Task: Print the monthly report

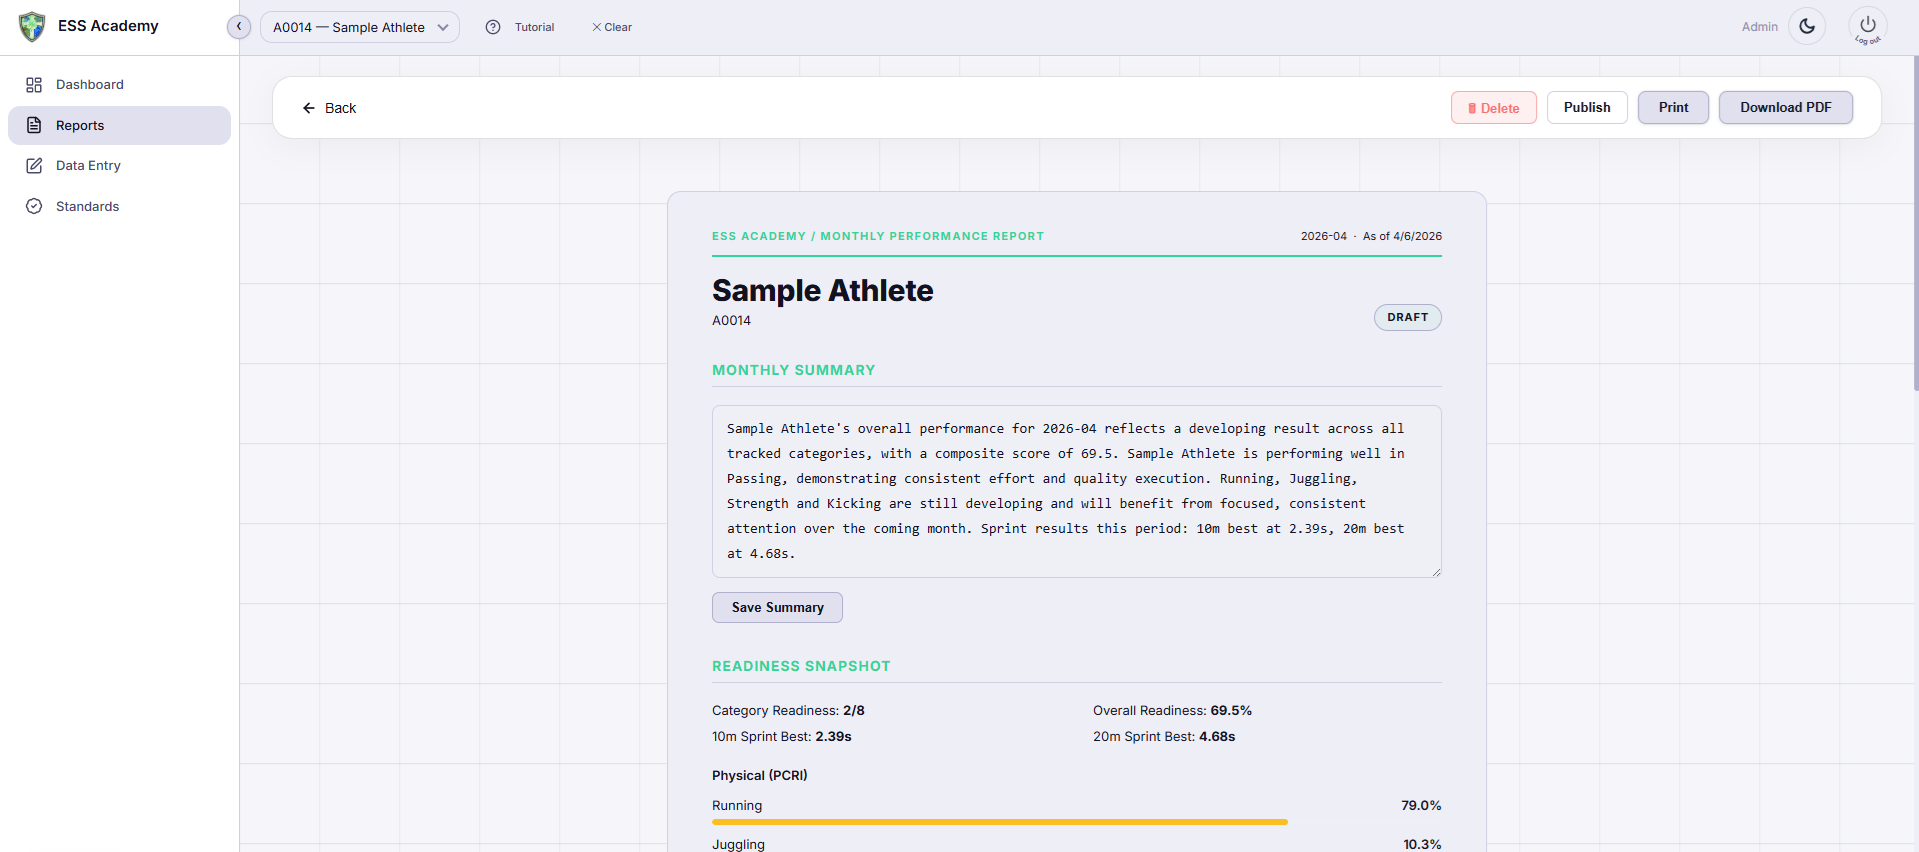Action: point(1673,107)
